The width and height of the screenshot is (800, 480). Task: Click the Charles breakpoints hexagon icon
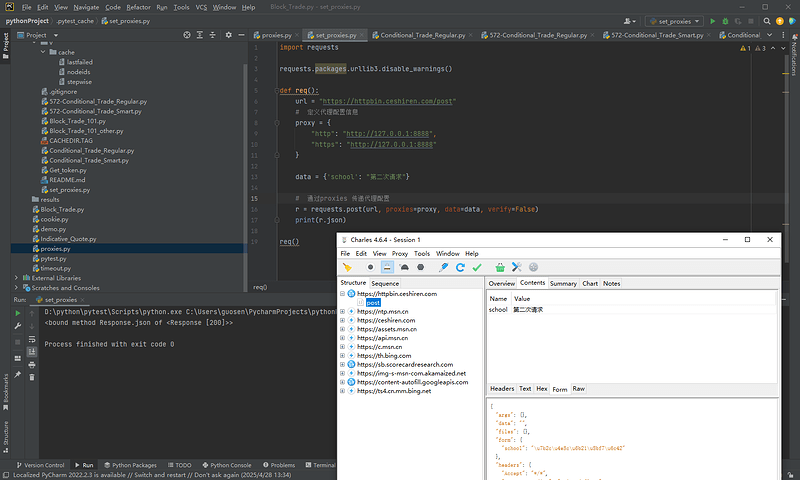[421, 267]
